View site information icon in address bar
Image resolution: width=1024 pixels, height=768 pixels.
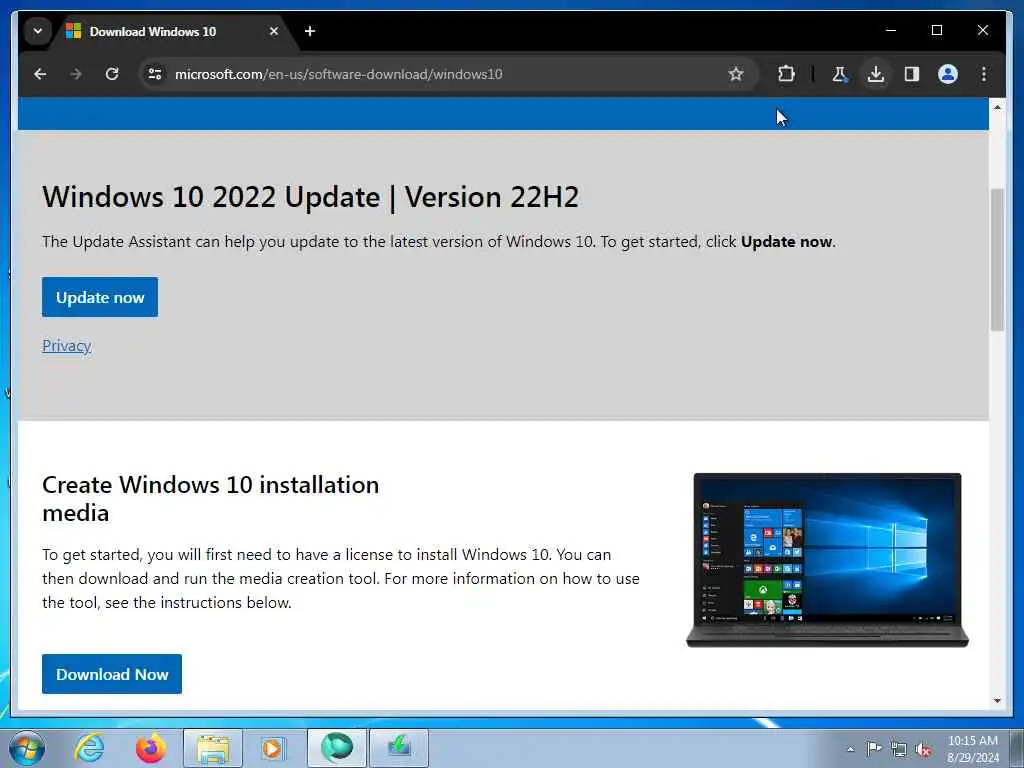(x=155, y=74)
